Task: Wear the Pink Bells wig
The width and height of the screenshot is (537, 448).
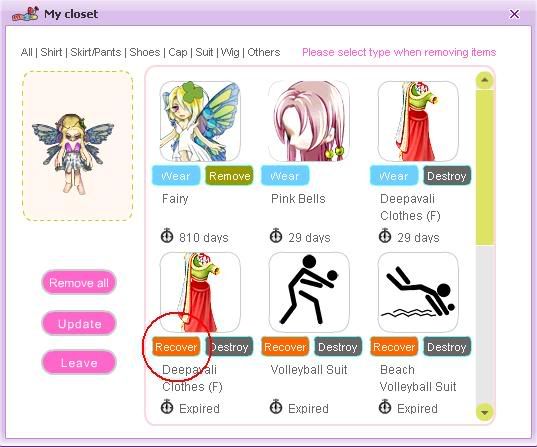Action: (x=285, y=176)
